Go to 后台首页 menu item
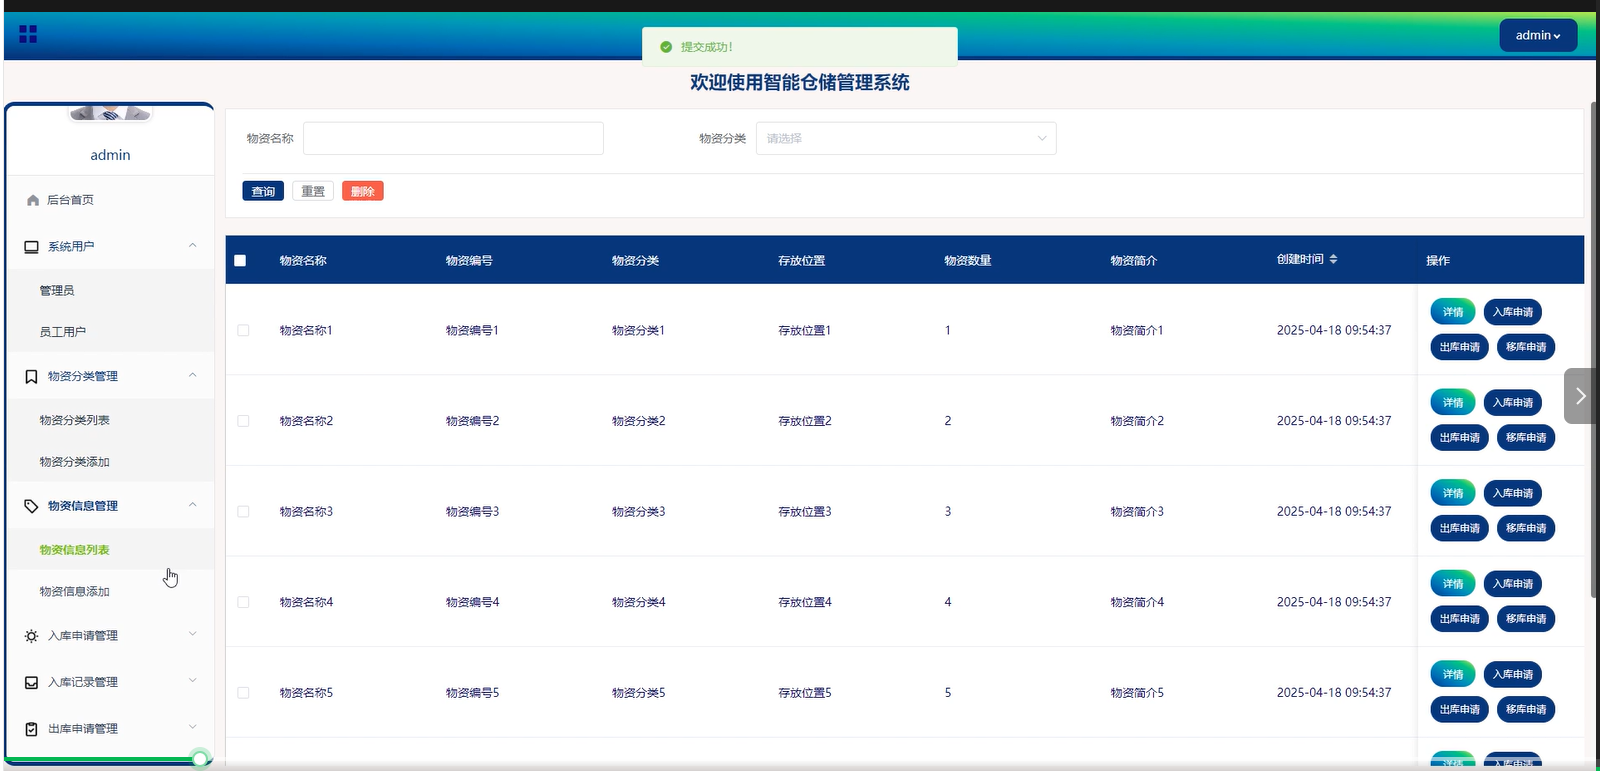 (x=110, y=200)
